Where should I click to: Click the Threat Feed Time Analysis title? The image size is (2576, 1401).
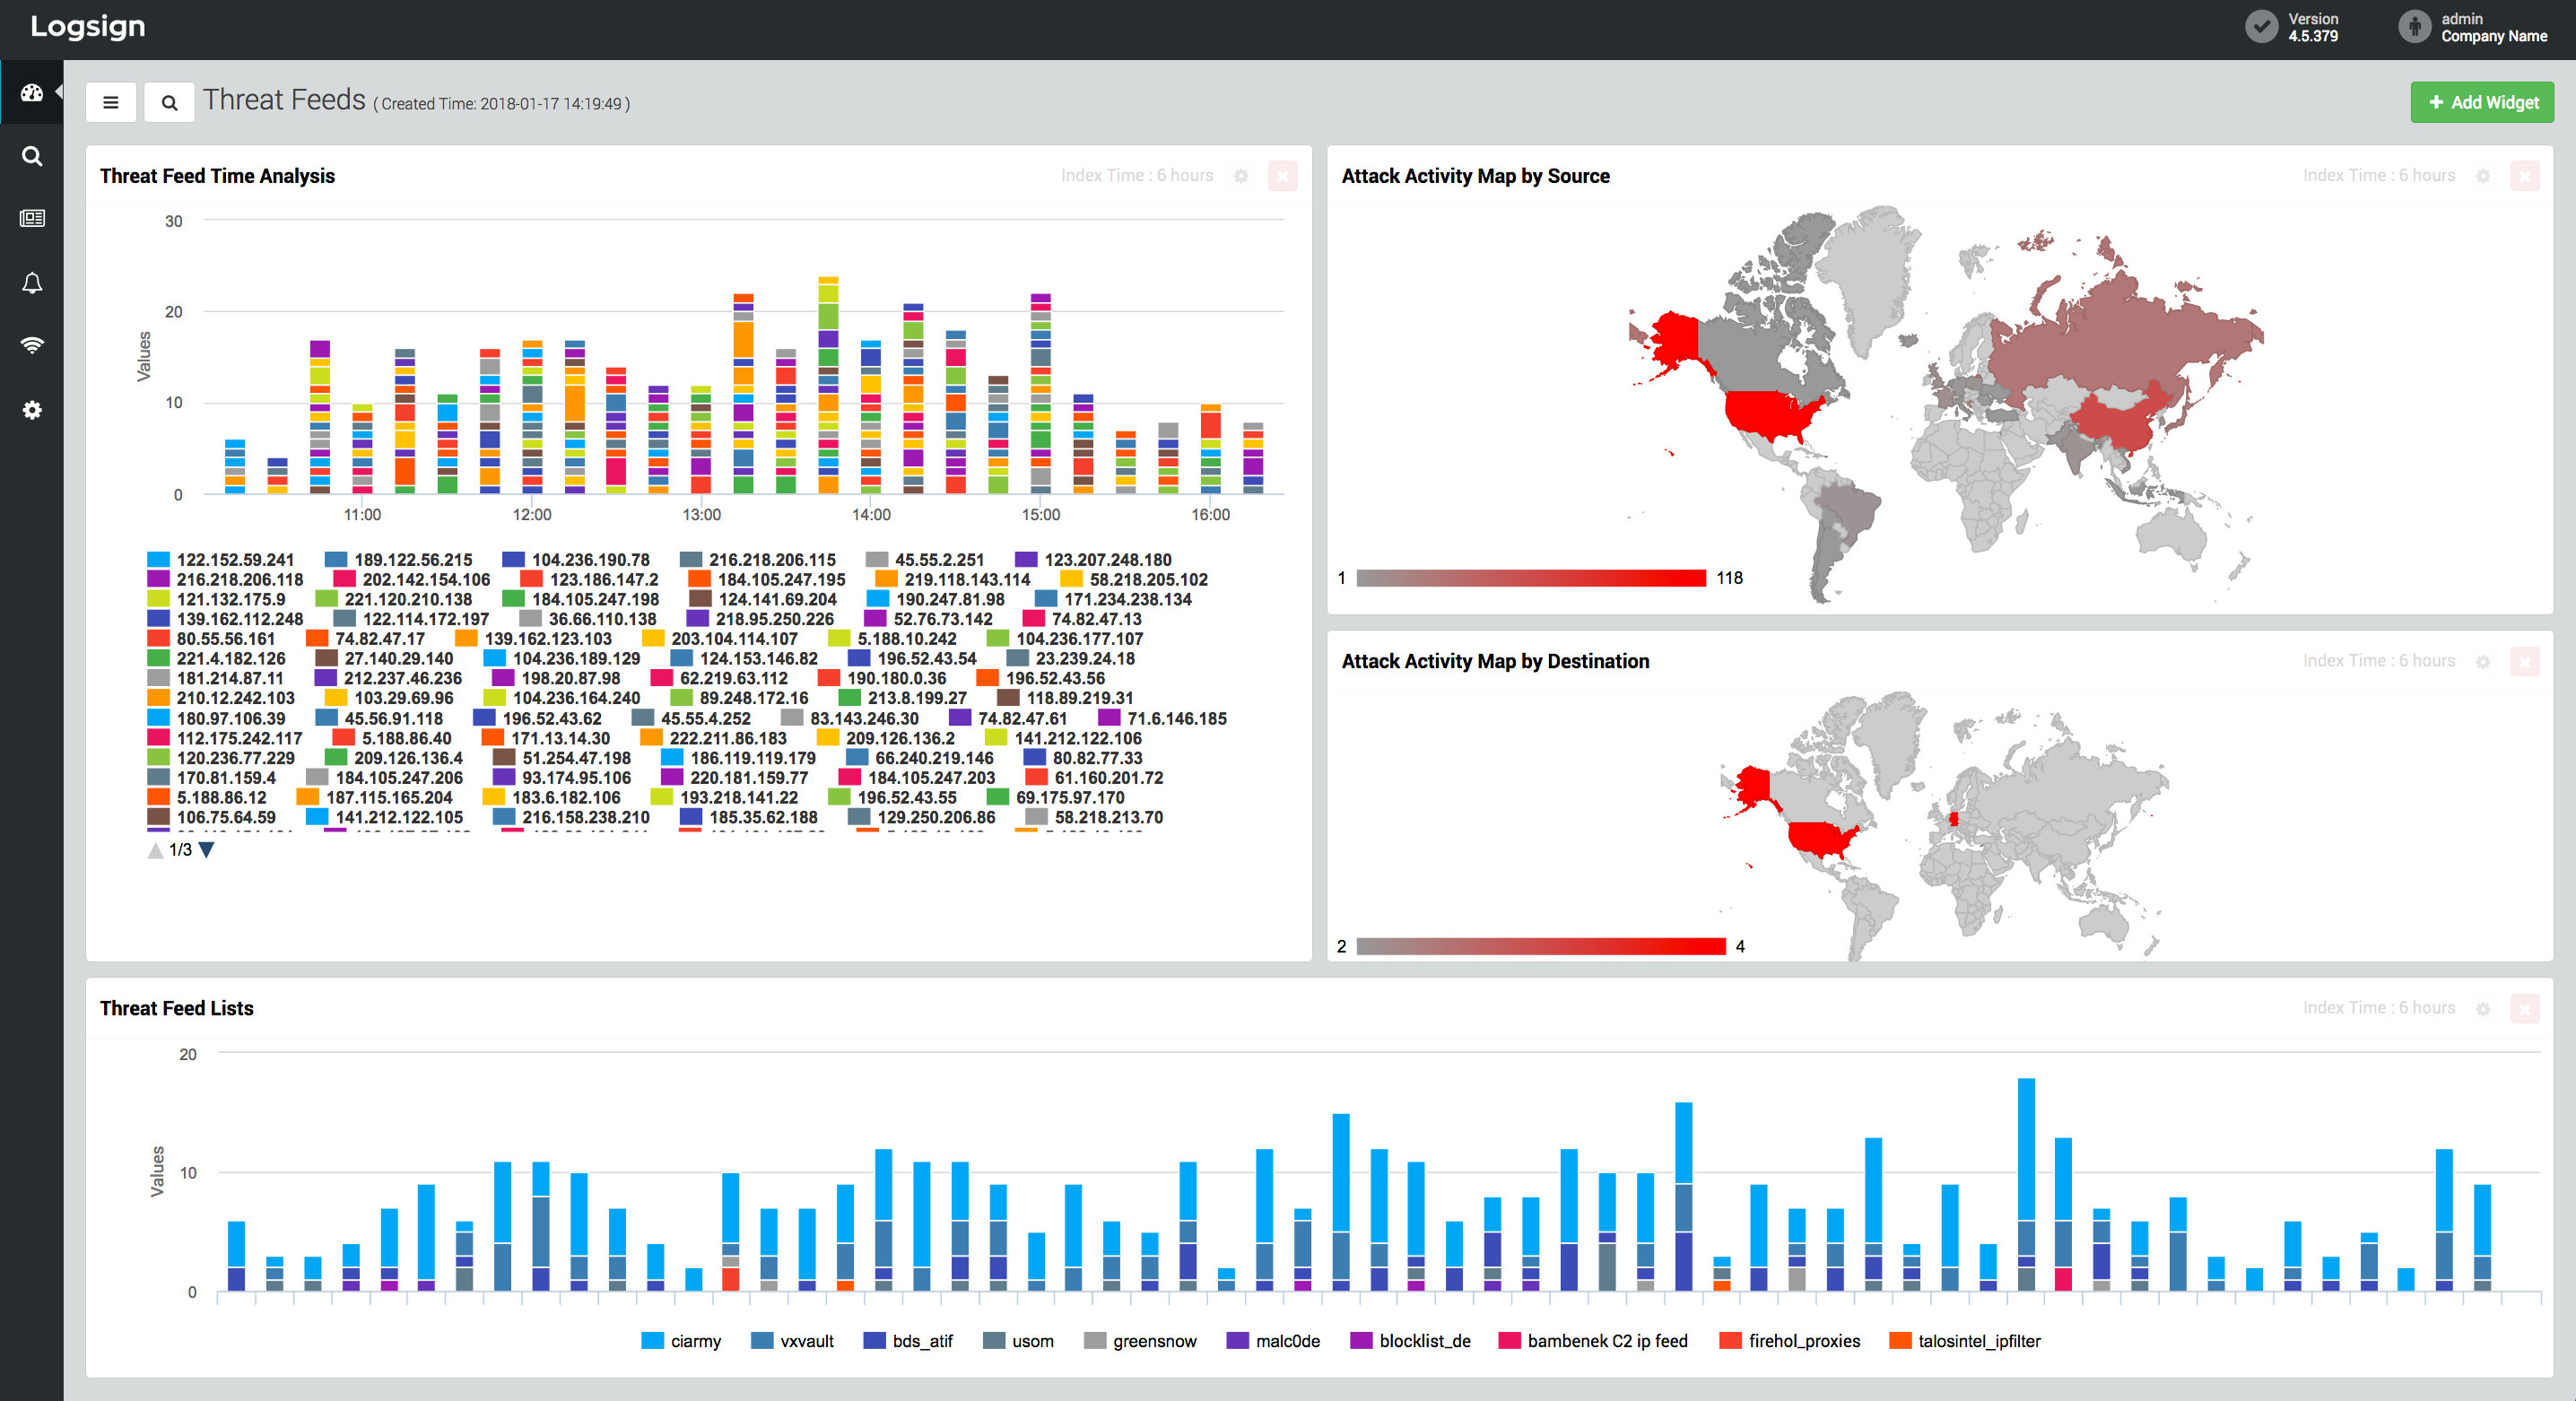pos(217,176)
